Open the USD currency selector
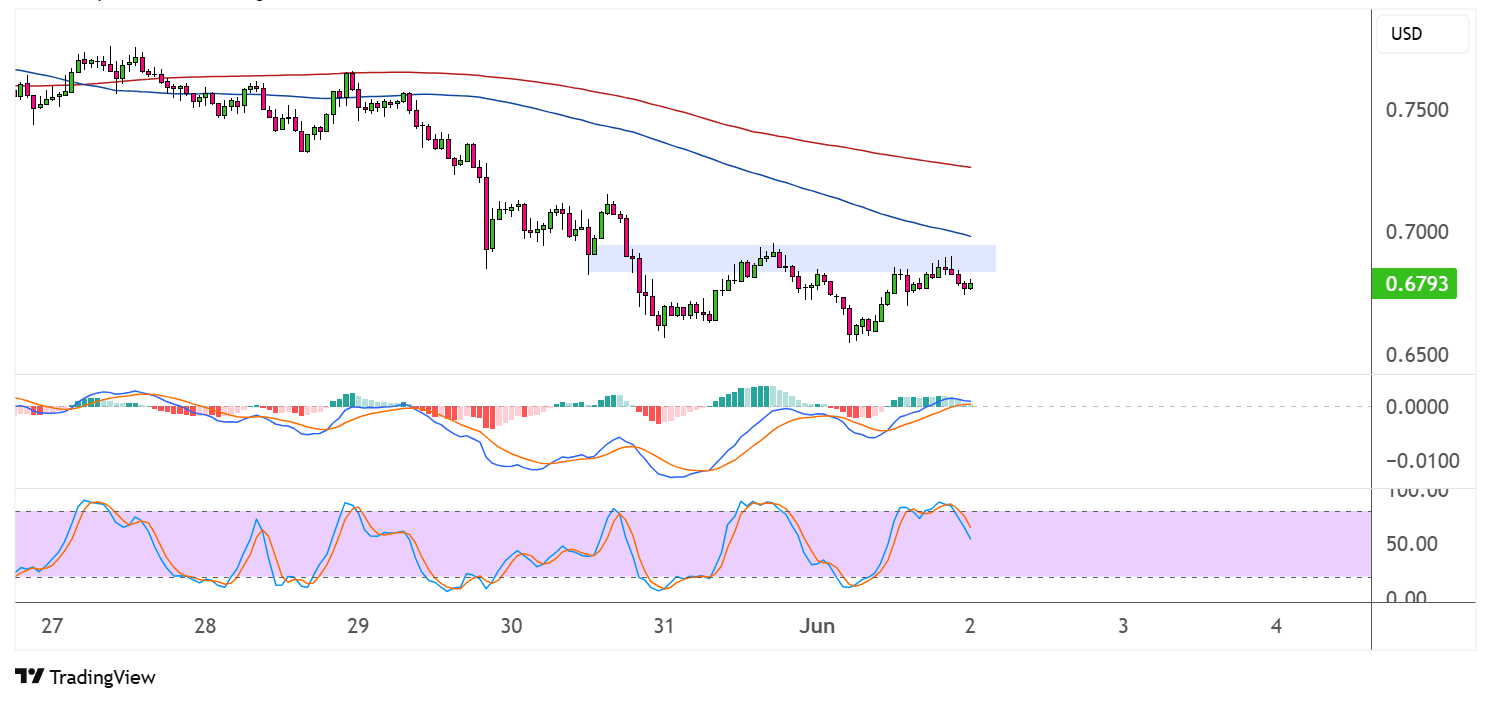This screenshot has width=1491, height=703. 1423,34
